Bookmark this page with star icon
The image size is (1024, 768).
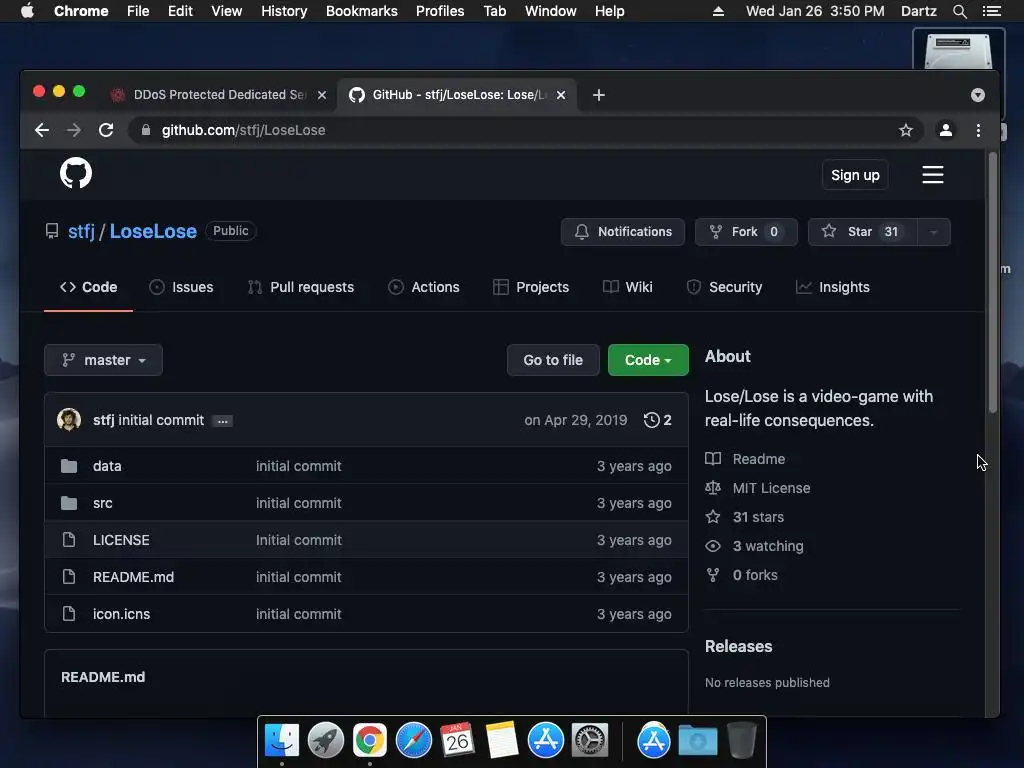tap(905, 130)
